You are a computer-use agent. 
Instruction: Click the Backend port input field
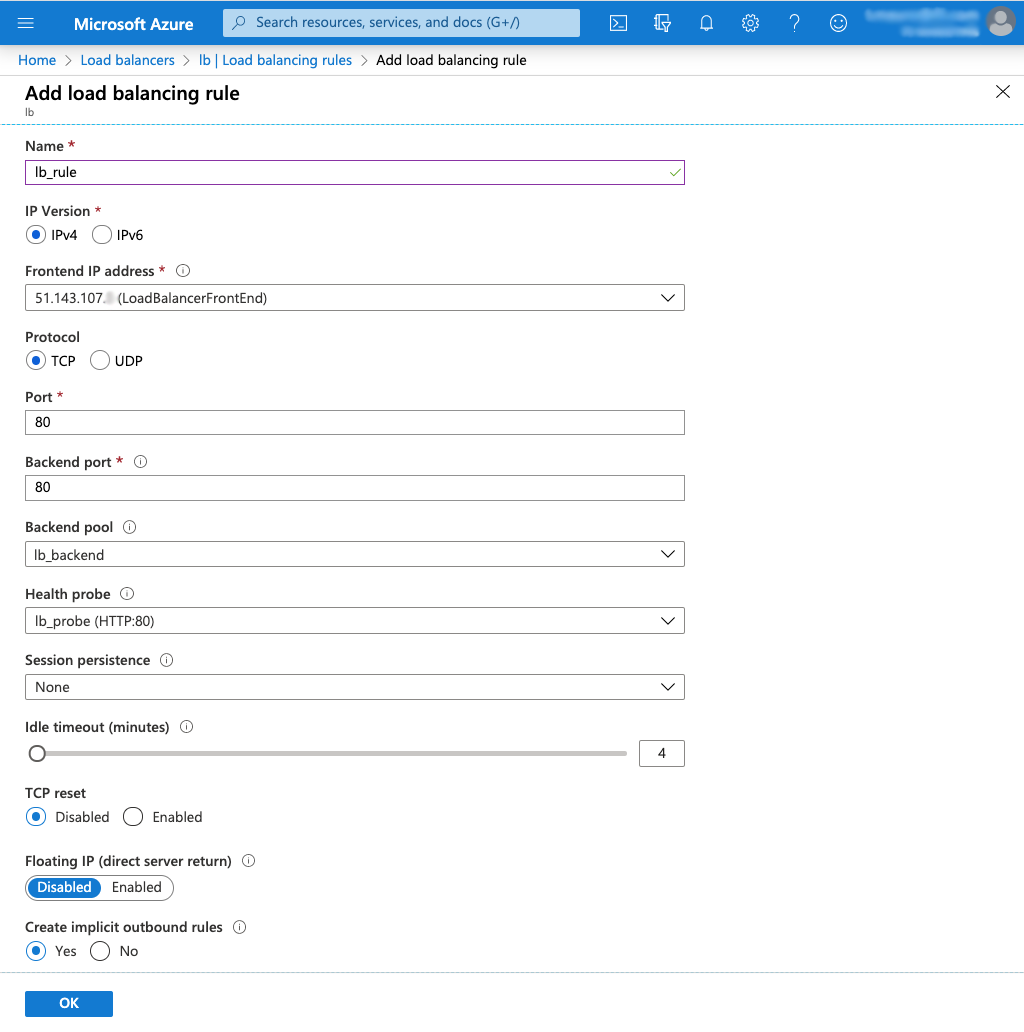pyautogui.click(x=354, y=487)
